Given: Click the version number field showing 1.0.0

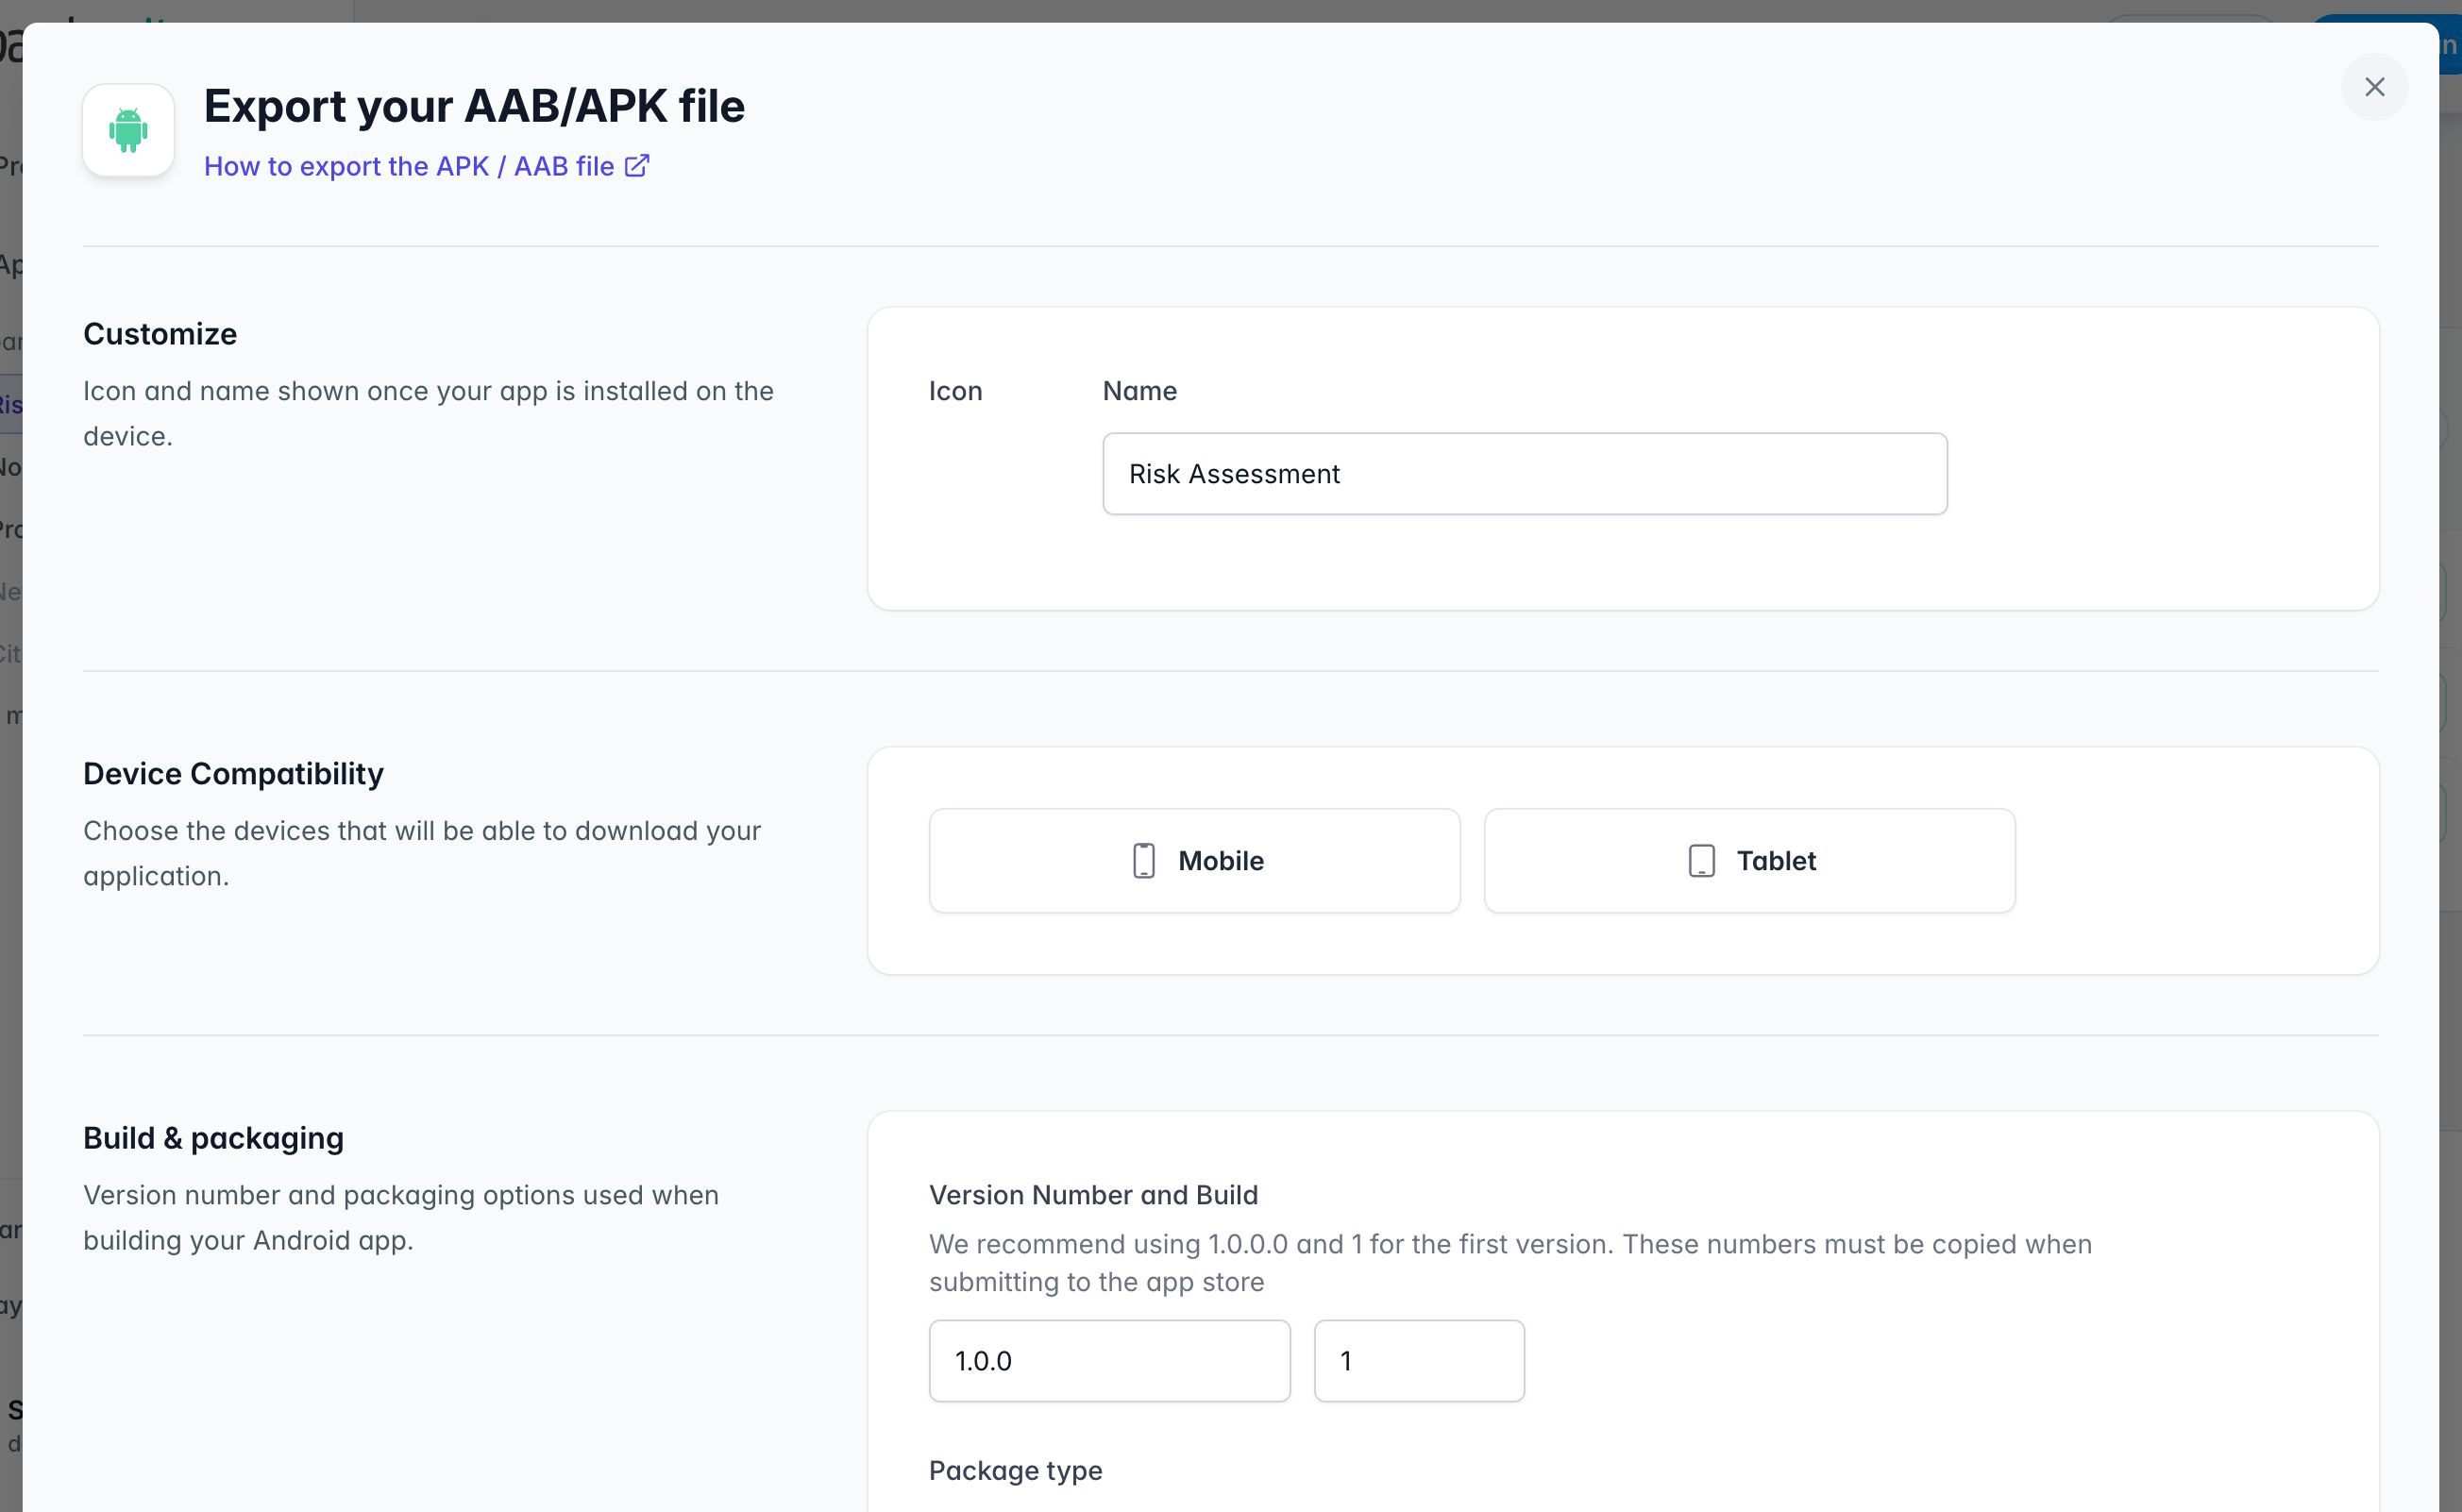Looking at the screenshot, I should point(1109,1360).
